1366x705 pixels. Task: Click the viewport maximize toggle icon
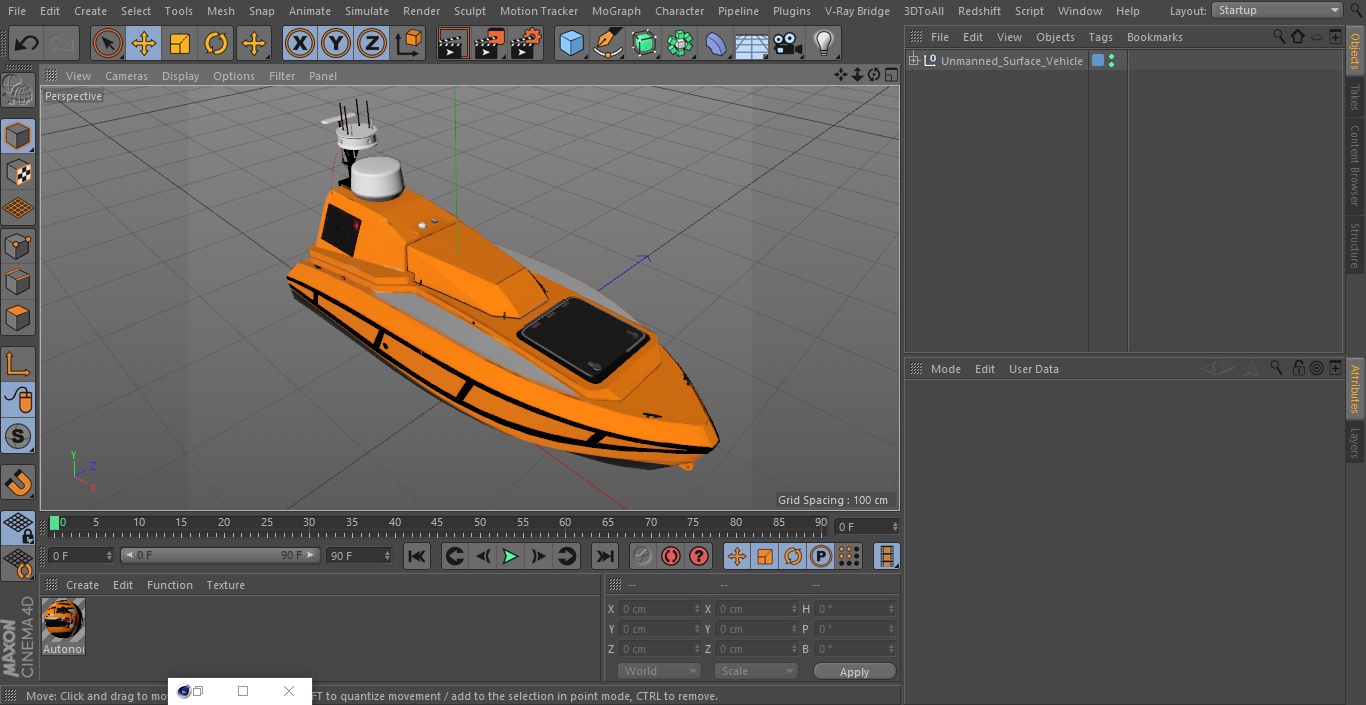(890, 75)
